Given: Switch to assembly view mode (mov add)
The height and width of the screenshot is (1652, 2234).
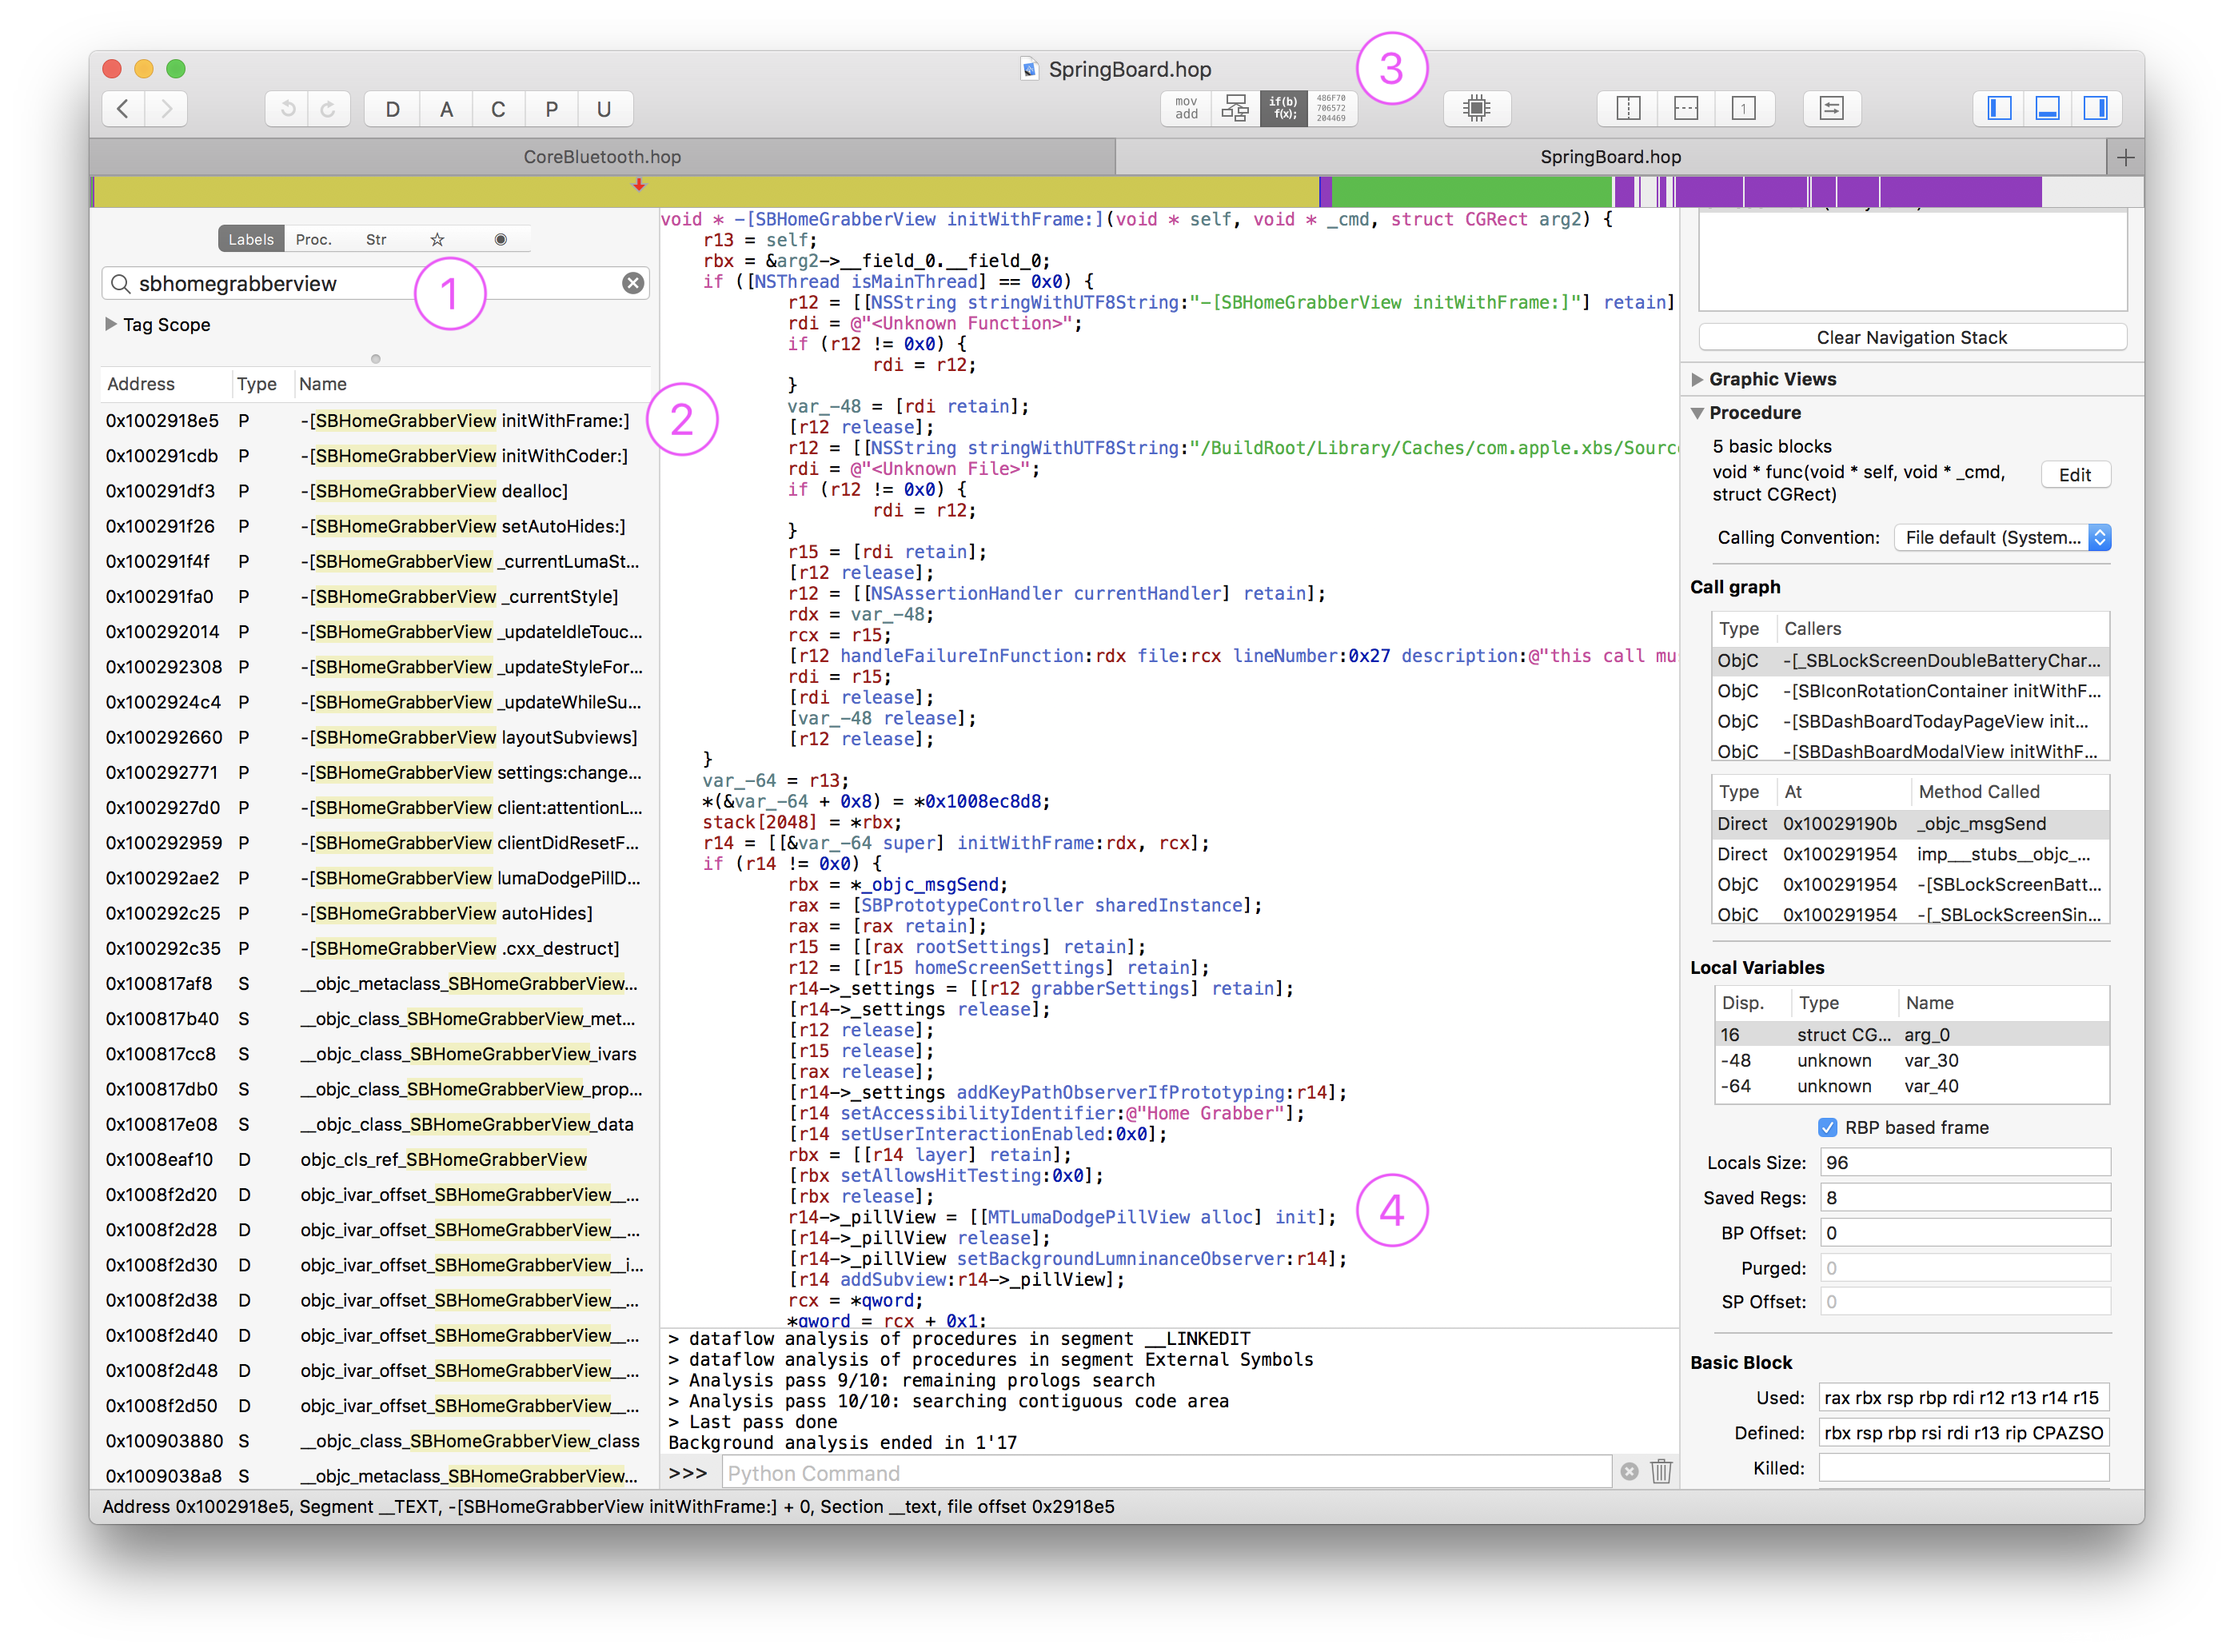Looking at the screenshot, I should 1186,108.
